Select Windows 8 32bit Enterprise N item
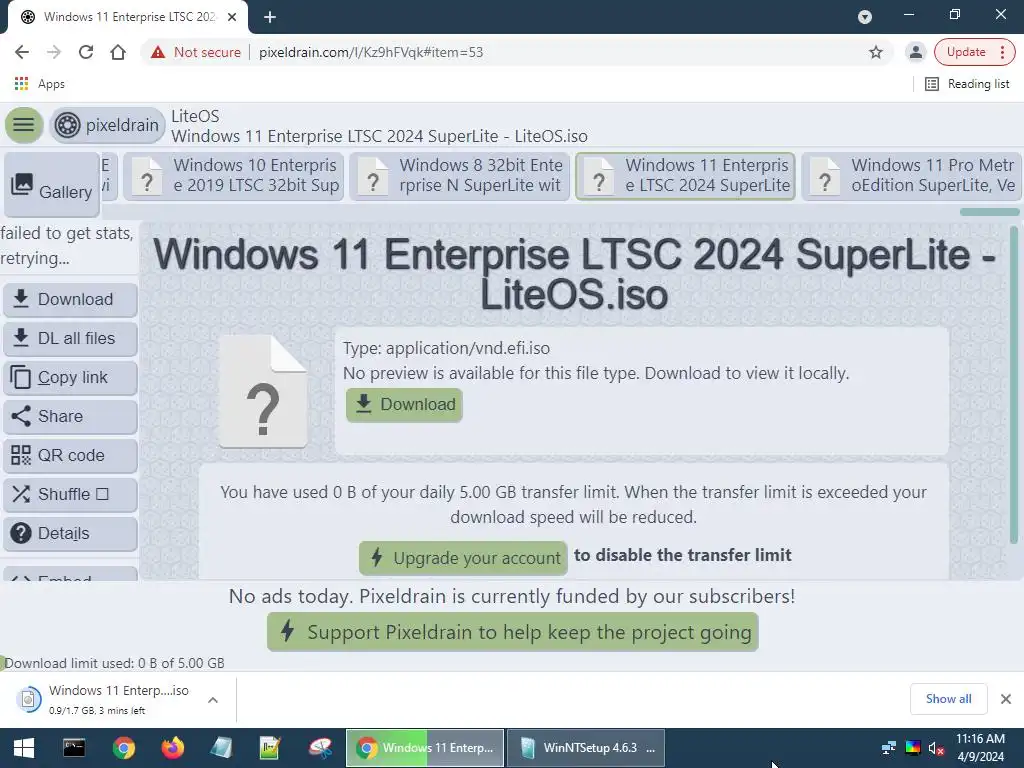Image resolution: width=1024 pixels, height=768 pixels. click(x=460, y=176)
